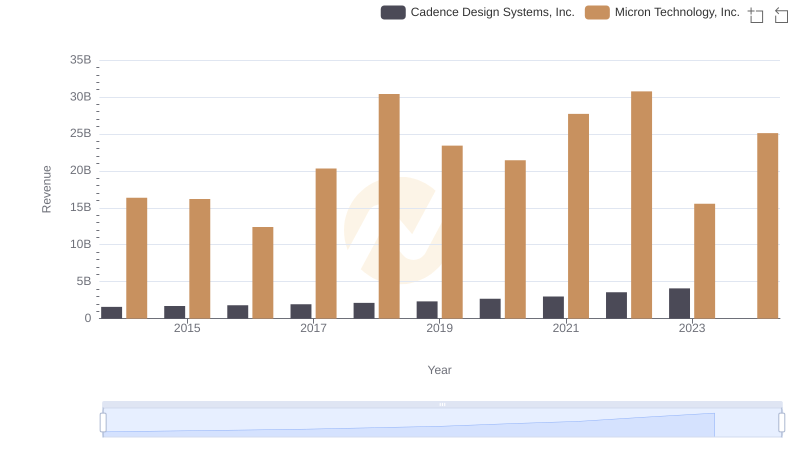Select Micron's 2020 revenue bar
The width and height of the screenshot is (800, 461).
(515, 239)
